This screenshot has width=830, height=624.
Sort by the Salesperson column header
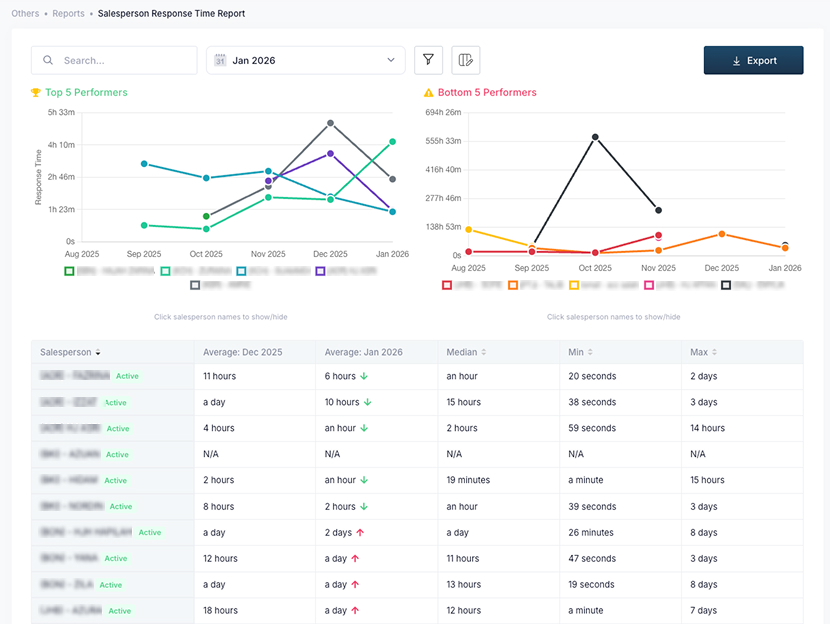point(70,352)
